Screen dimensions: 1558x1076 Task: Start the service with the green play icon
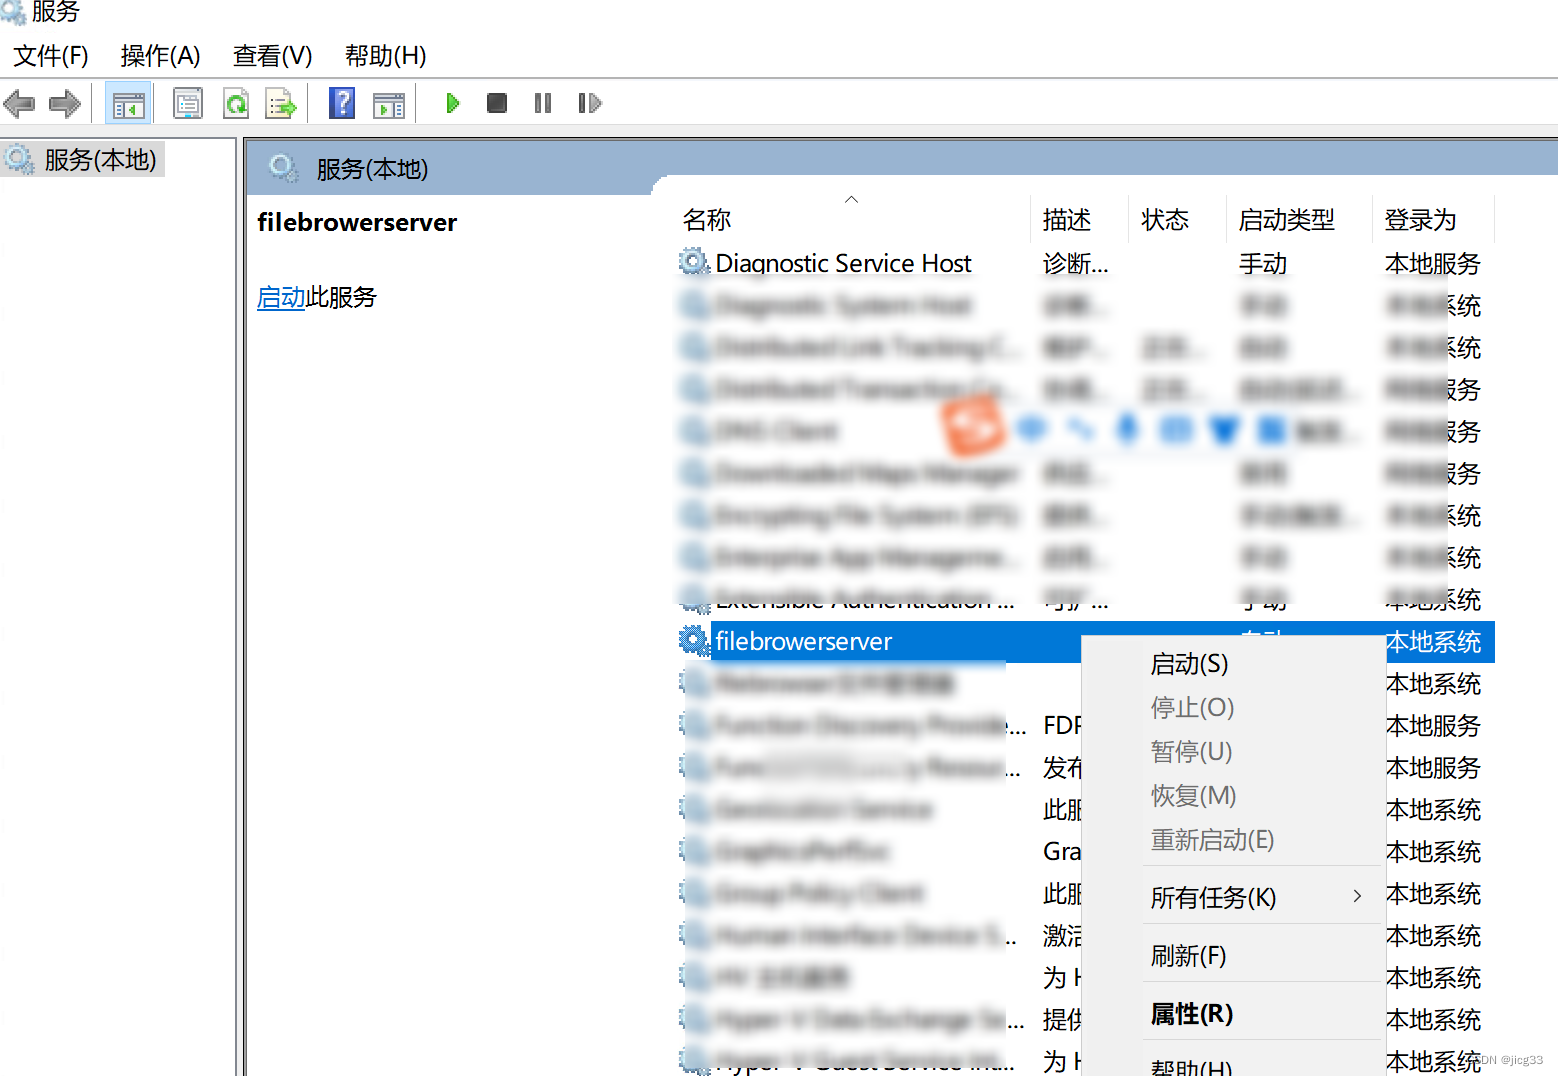(x=452, y=103)
